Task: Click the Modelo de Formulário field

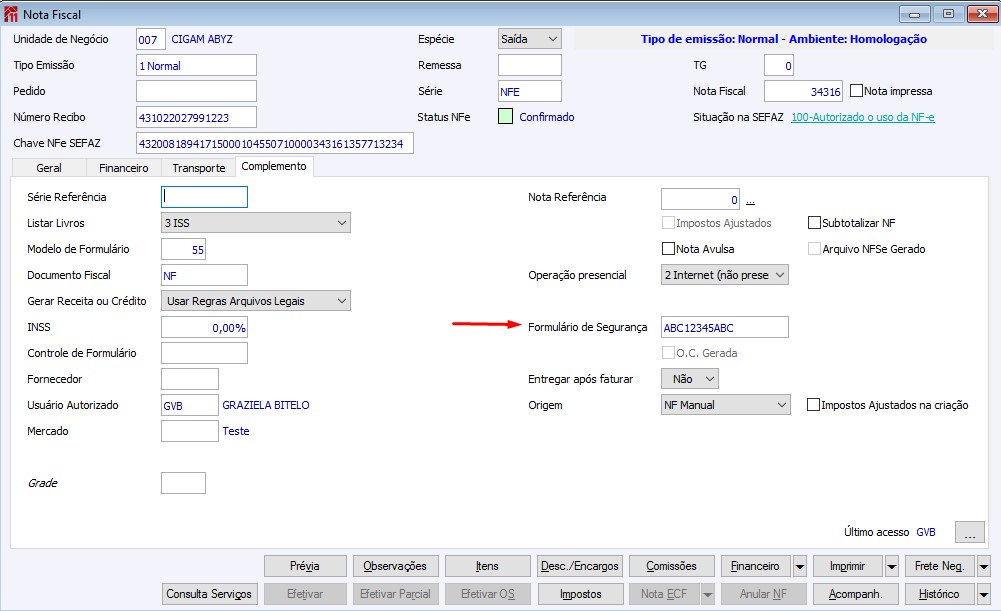Action: (183, 249)
